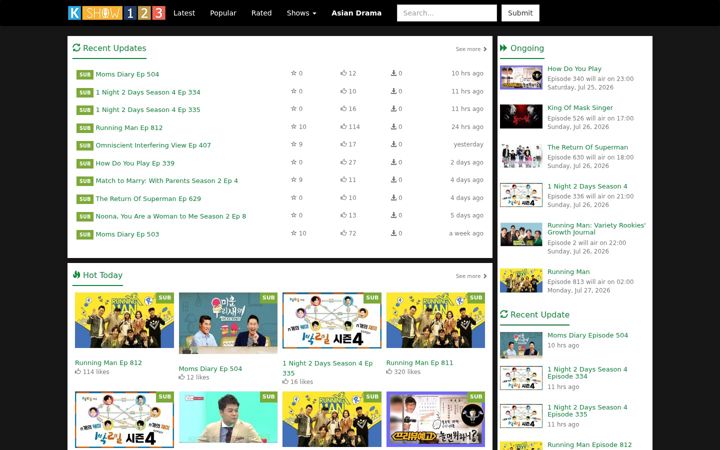Click the refresh icon beside Recent Updates heading

tap(76, 48)
